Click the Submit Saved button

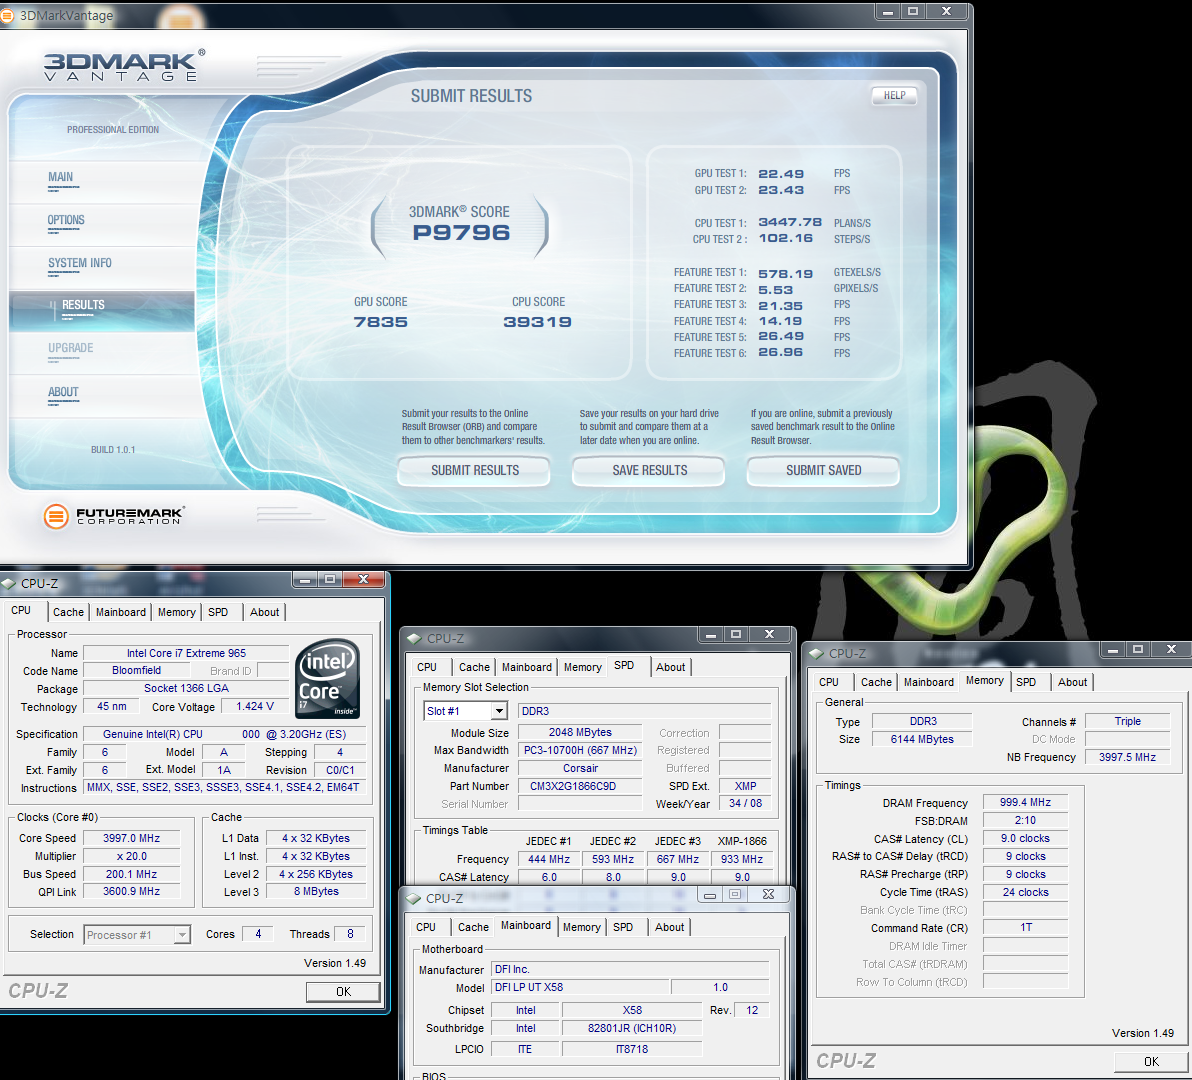[823, 471]
